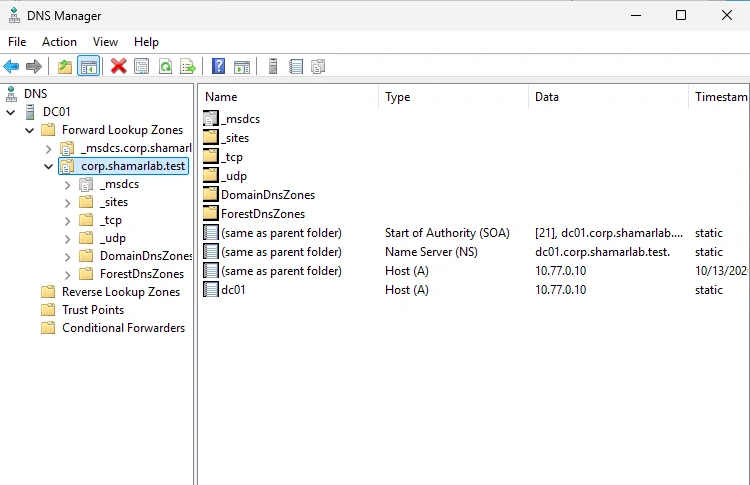Select the DC01 server in tree

[56, 112]
